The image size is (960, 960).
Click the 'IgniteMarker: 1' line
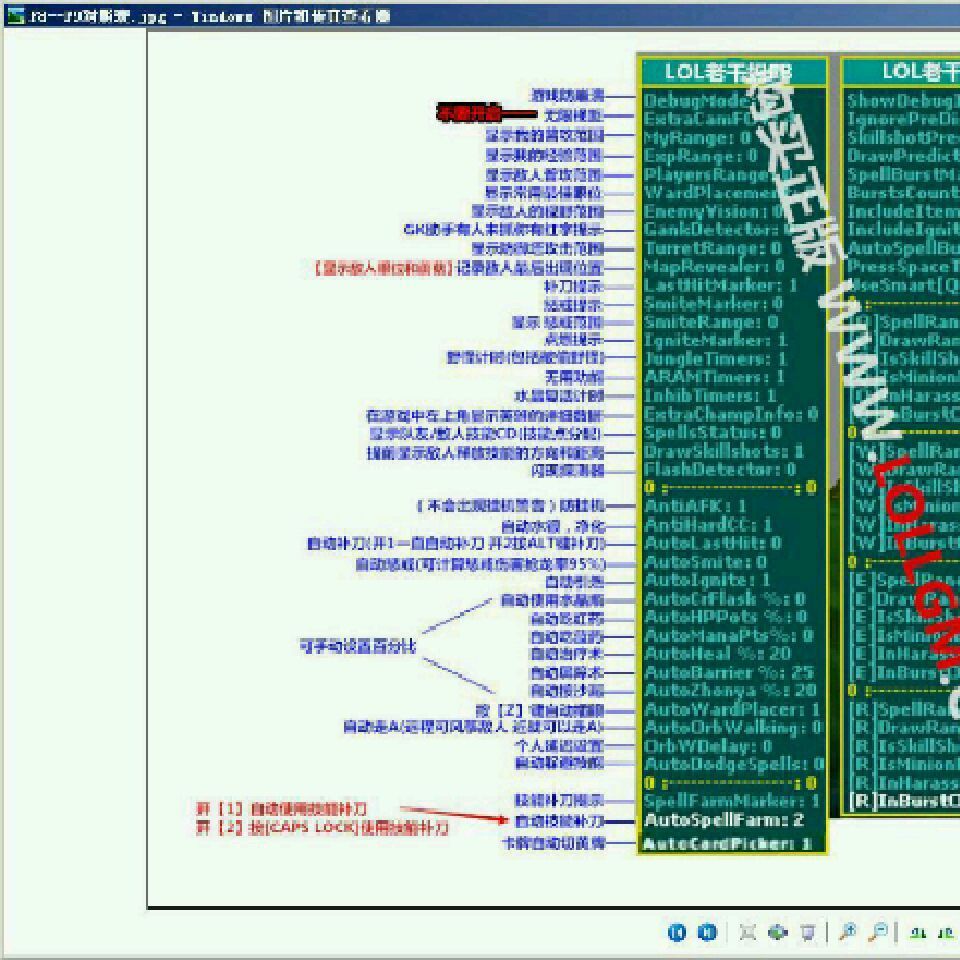click(715, 340)
